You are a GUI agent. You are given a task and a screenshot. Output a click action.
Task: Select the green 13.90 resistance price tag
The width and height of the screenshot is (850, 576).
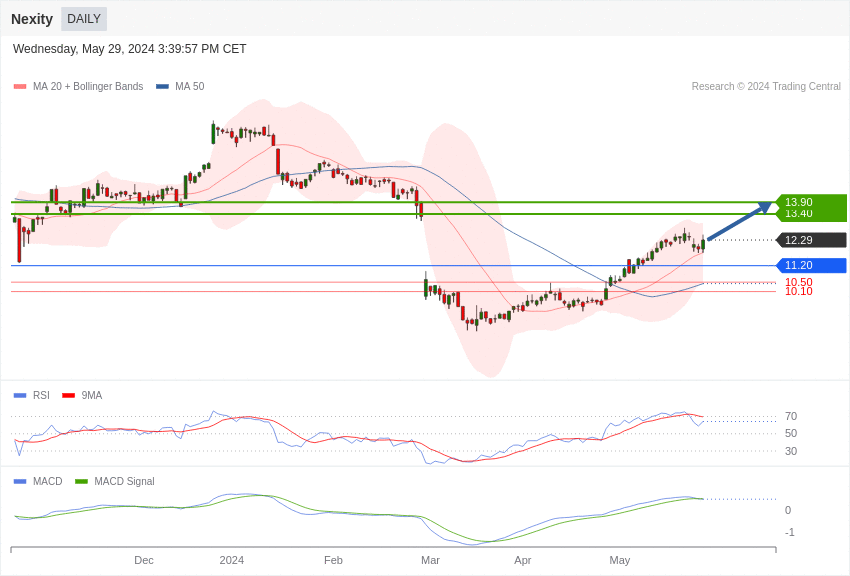811,201
